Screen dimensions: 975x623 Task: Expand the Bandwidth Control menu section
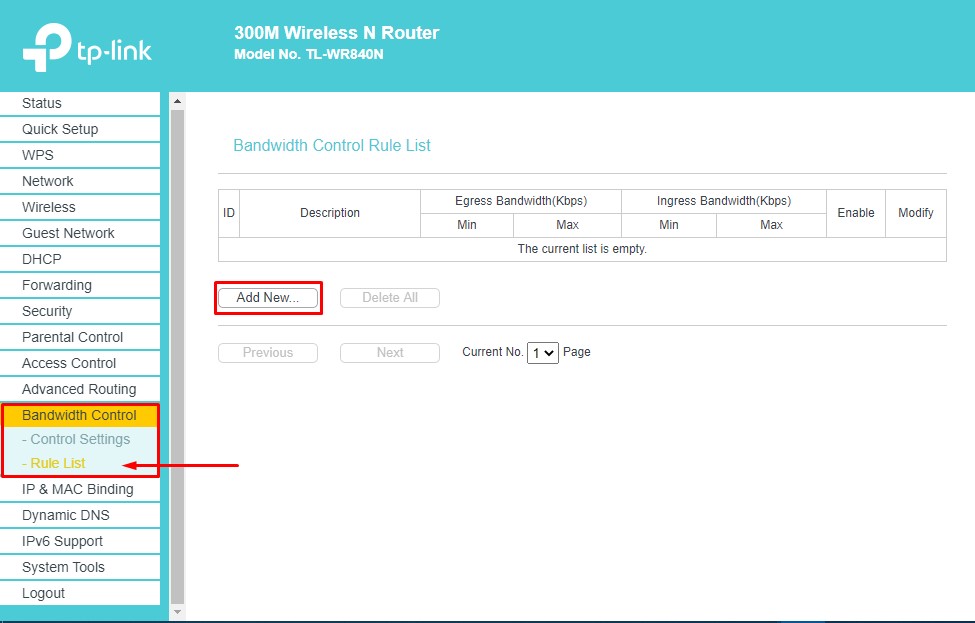pyautogui.click(x=79, y=415)
